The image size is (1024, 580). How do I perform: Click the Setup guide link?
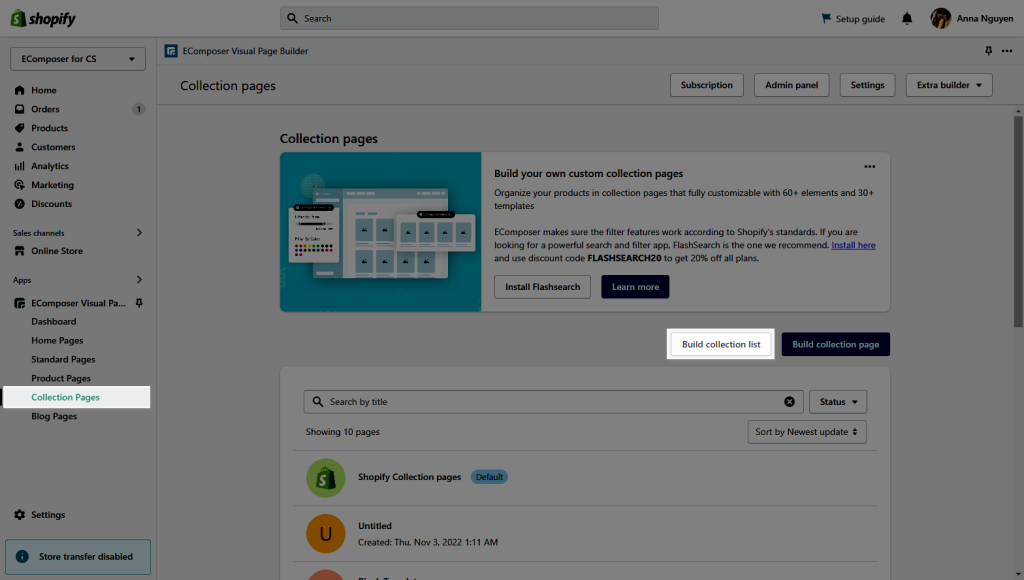coord(860,19)
